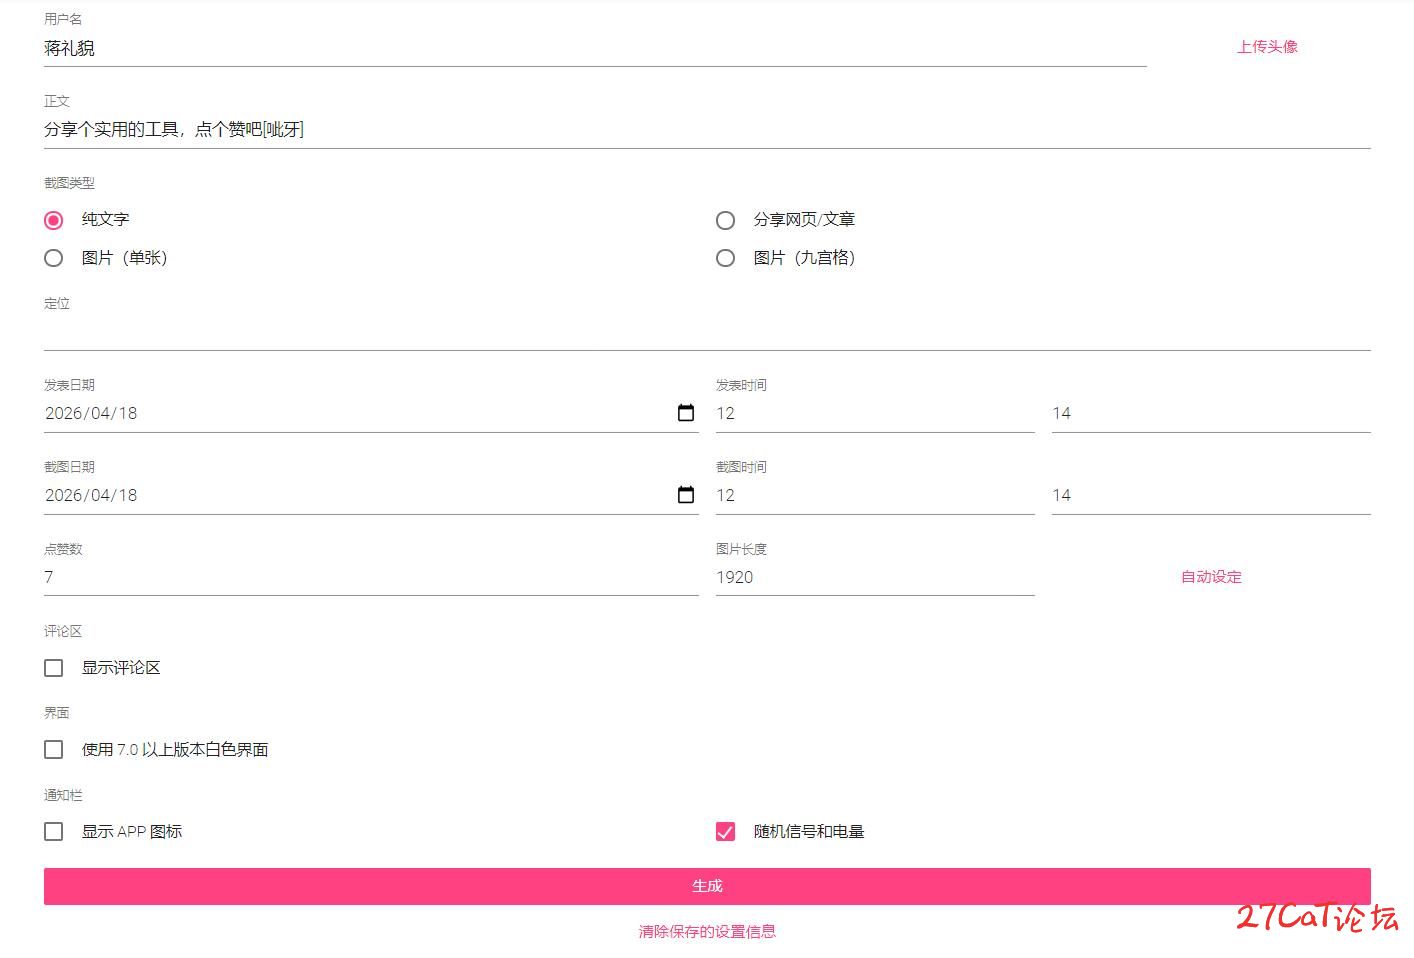Choose 图片（单张） screenshot type
Viewport: 1414px width, 958px height.
pyautogui.click(x=54, y=258)
